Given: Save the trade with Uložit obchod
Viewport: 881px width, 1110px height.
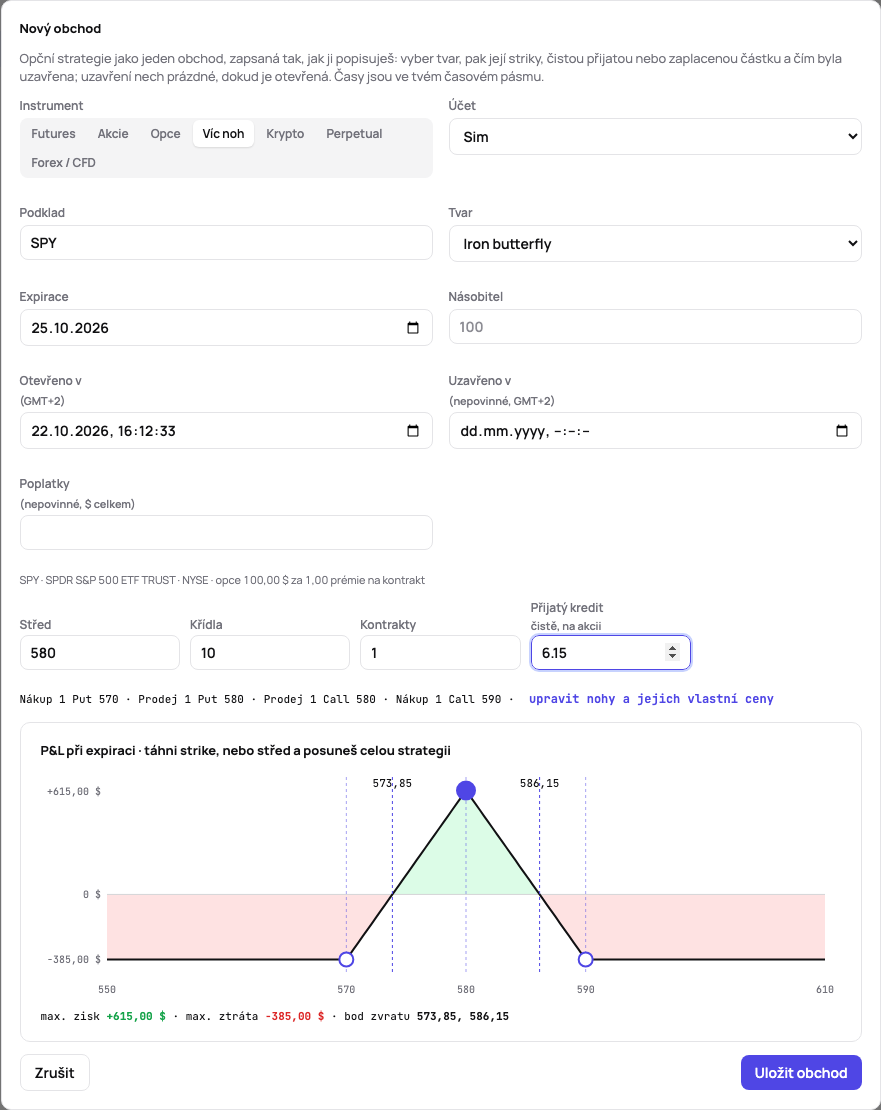Looking at the screenshot, I should pos(801,1073).
